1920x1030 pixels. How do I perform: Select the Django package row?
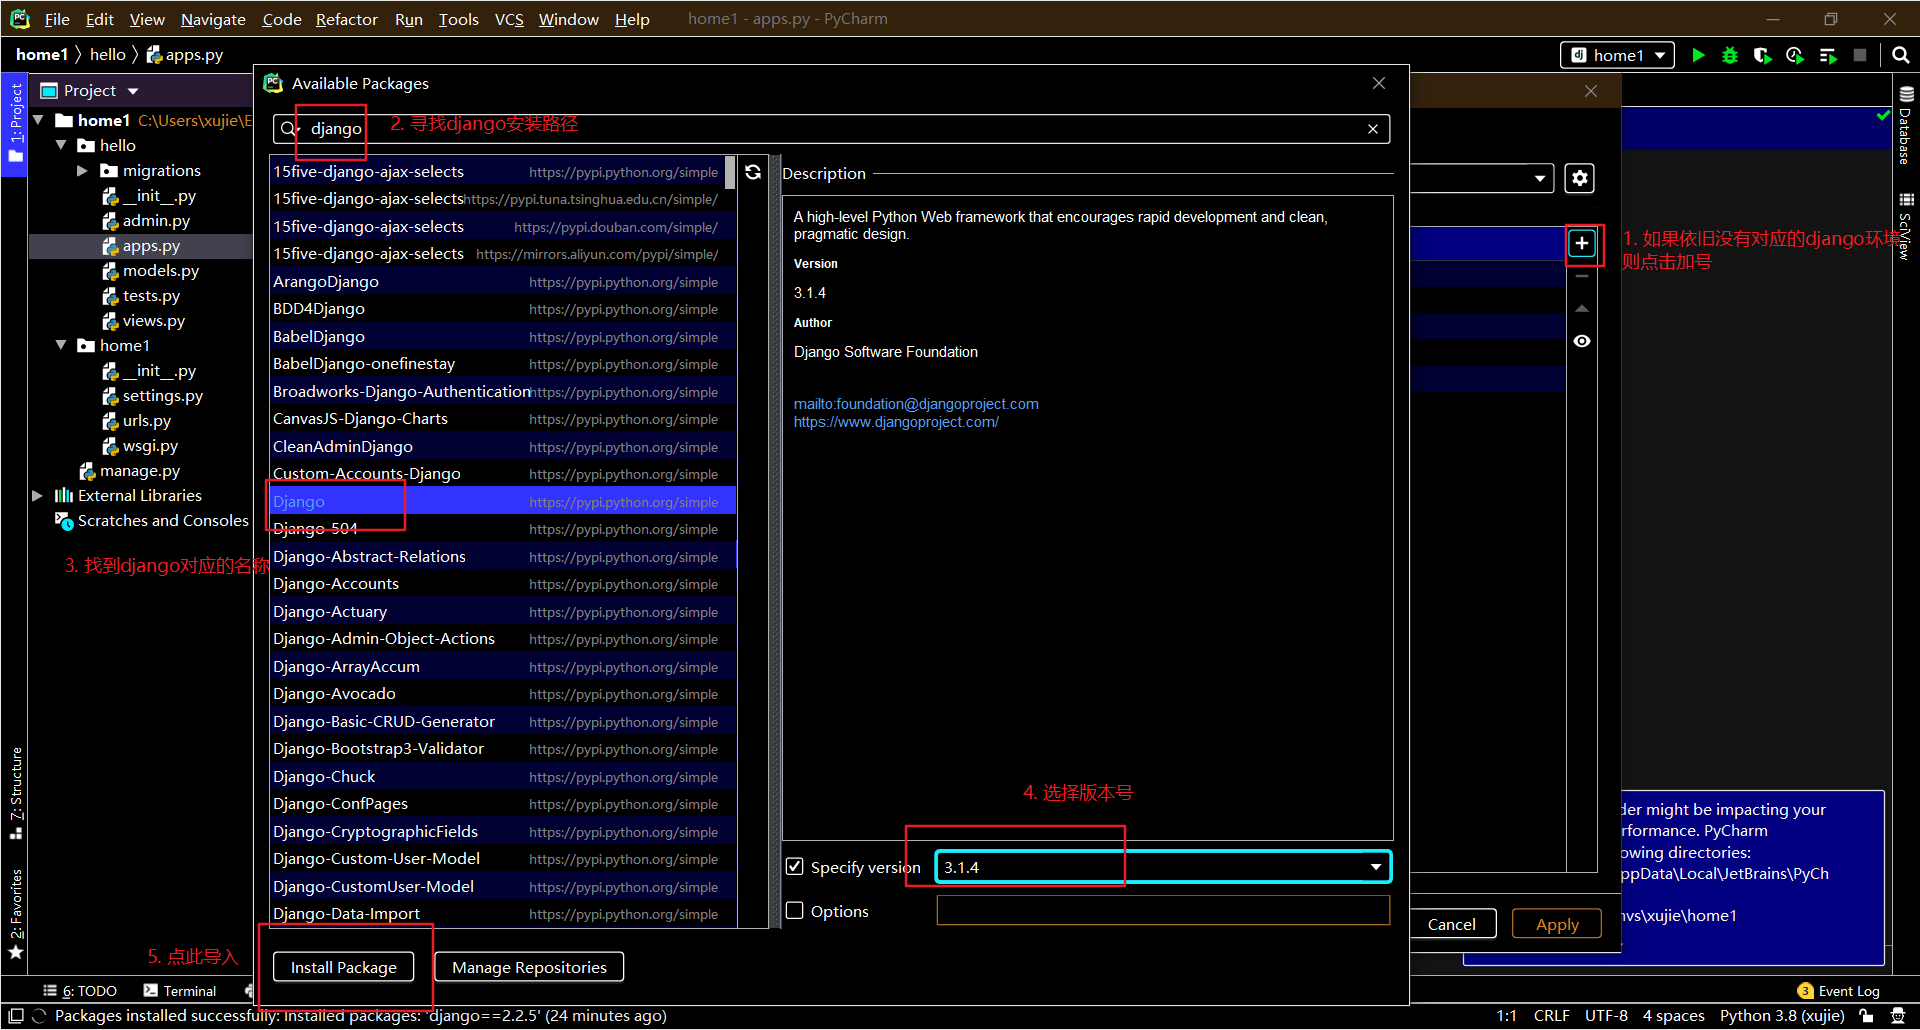pyautogui.click(x=503, y=501)
